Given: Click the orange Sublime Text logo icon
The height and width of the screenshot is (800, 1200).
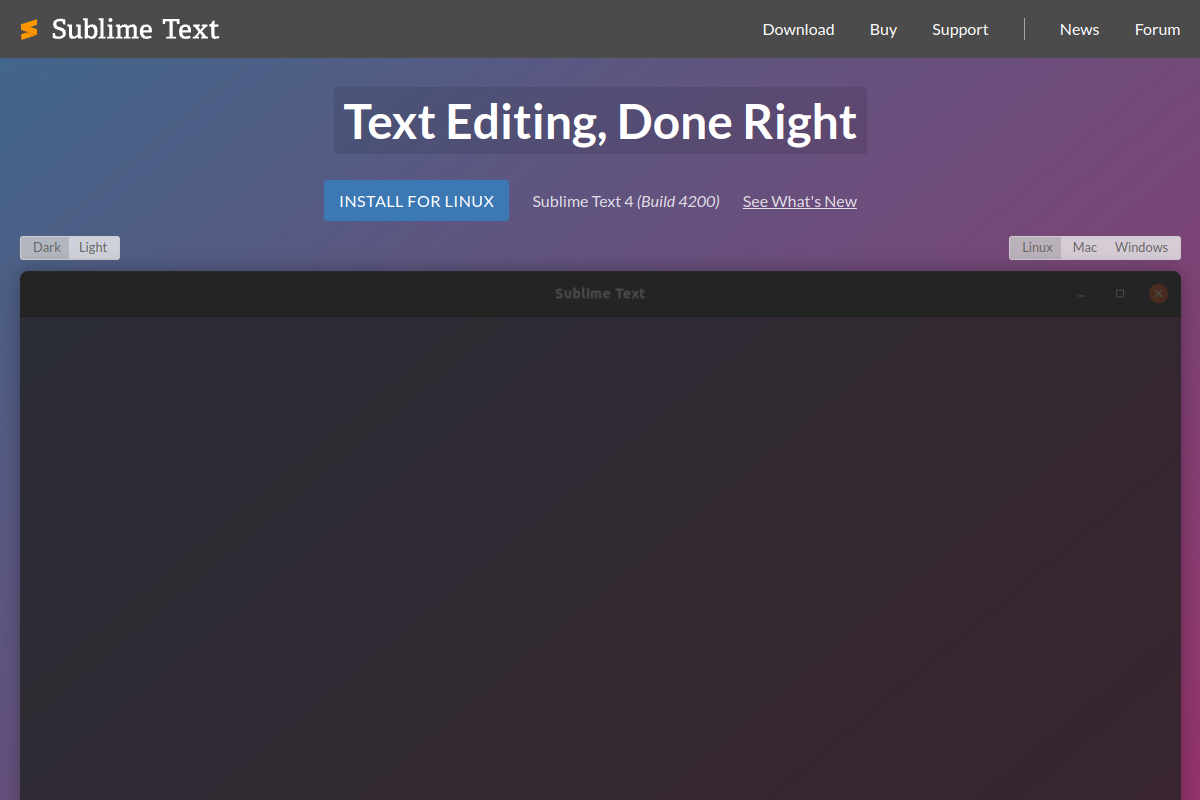Looking at the screenshot, I should click(x=29, y=29).
